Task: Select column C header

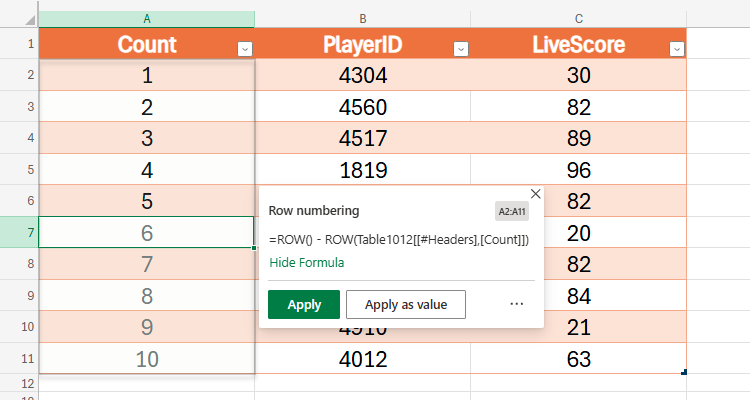Action: click(x=578, y=19)
